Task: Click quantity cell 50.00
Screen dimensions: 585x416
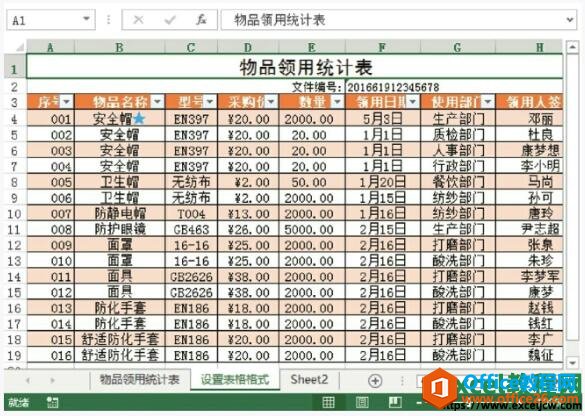Action: coord(312,182)
